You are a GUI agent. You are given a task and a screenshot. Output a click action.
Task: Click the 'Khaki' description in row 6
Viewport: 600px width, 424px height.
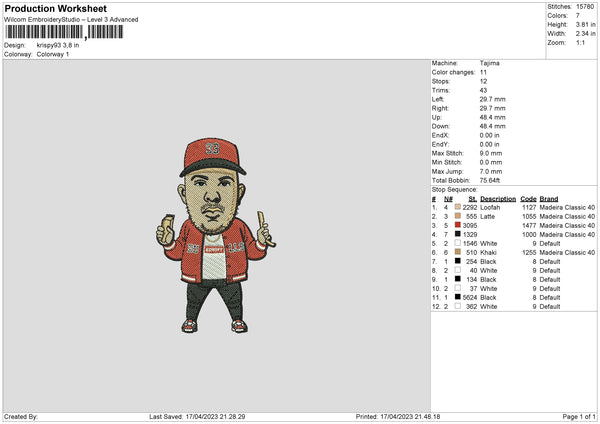pyautogui.click(x=488, y=253)
